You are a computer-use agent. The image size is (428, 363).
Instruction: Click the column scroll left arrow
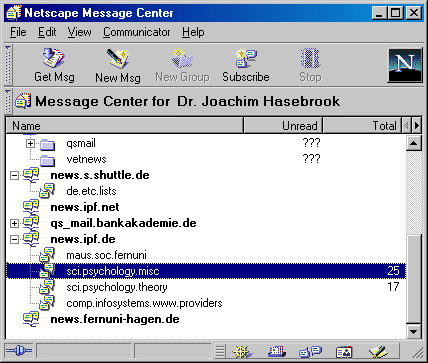click(x=406, y=126)
